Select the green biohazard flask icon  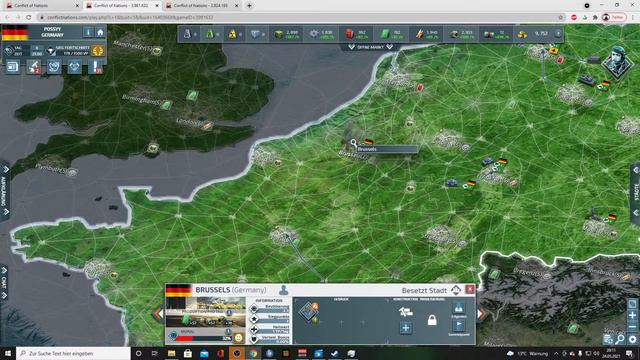(x=210, y=34)
